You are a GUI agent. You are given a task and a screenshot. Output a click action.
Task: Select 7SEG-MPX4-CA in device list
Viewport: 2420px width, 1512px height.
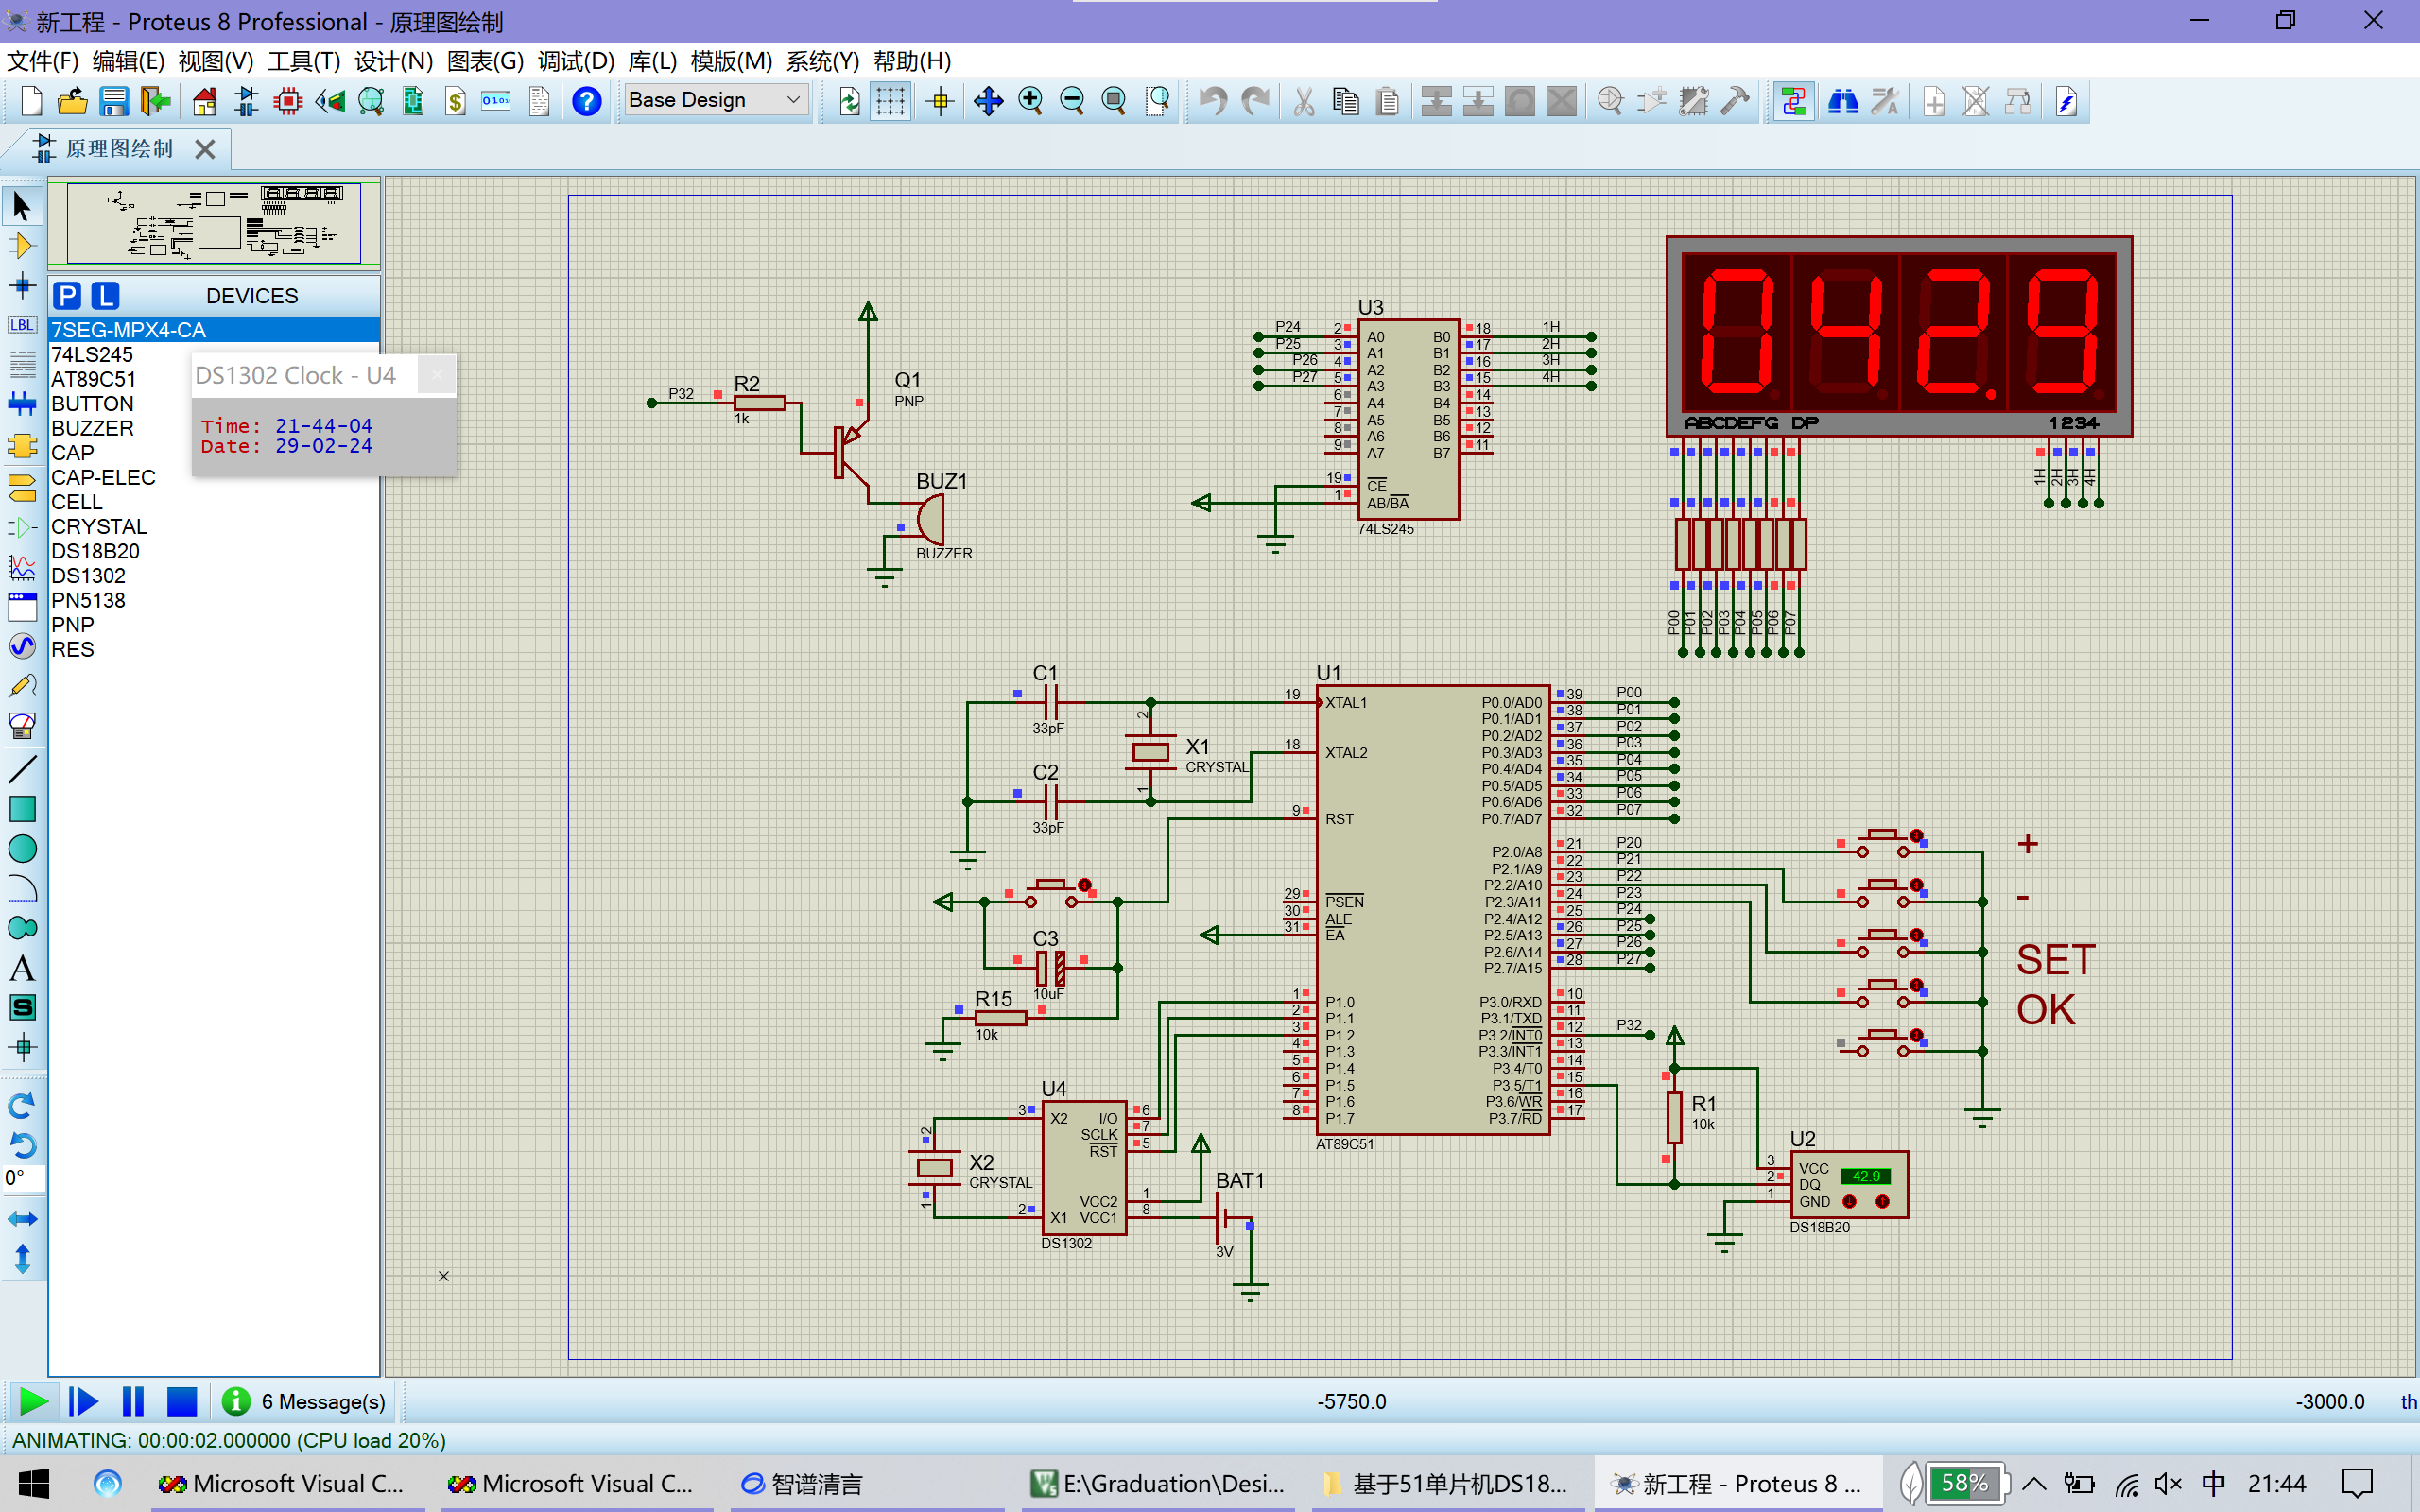[214, 330]
